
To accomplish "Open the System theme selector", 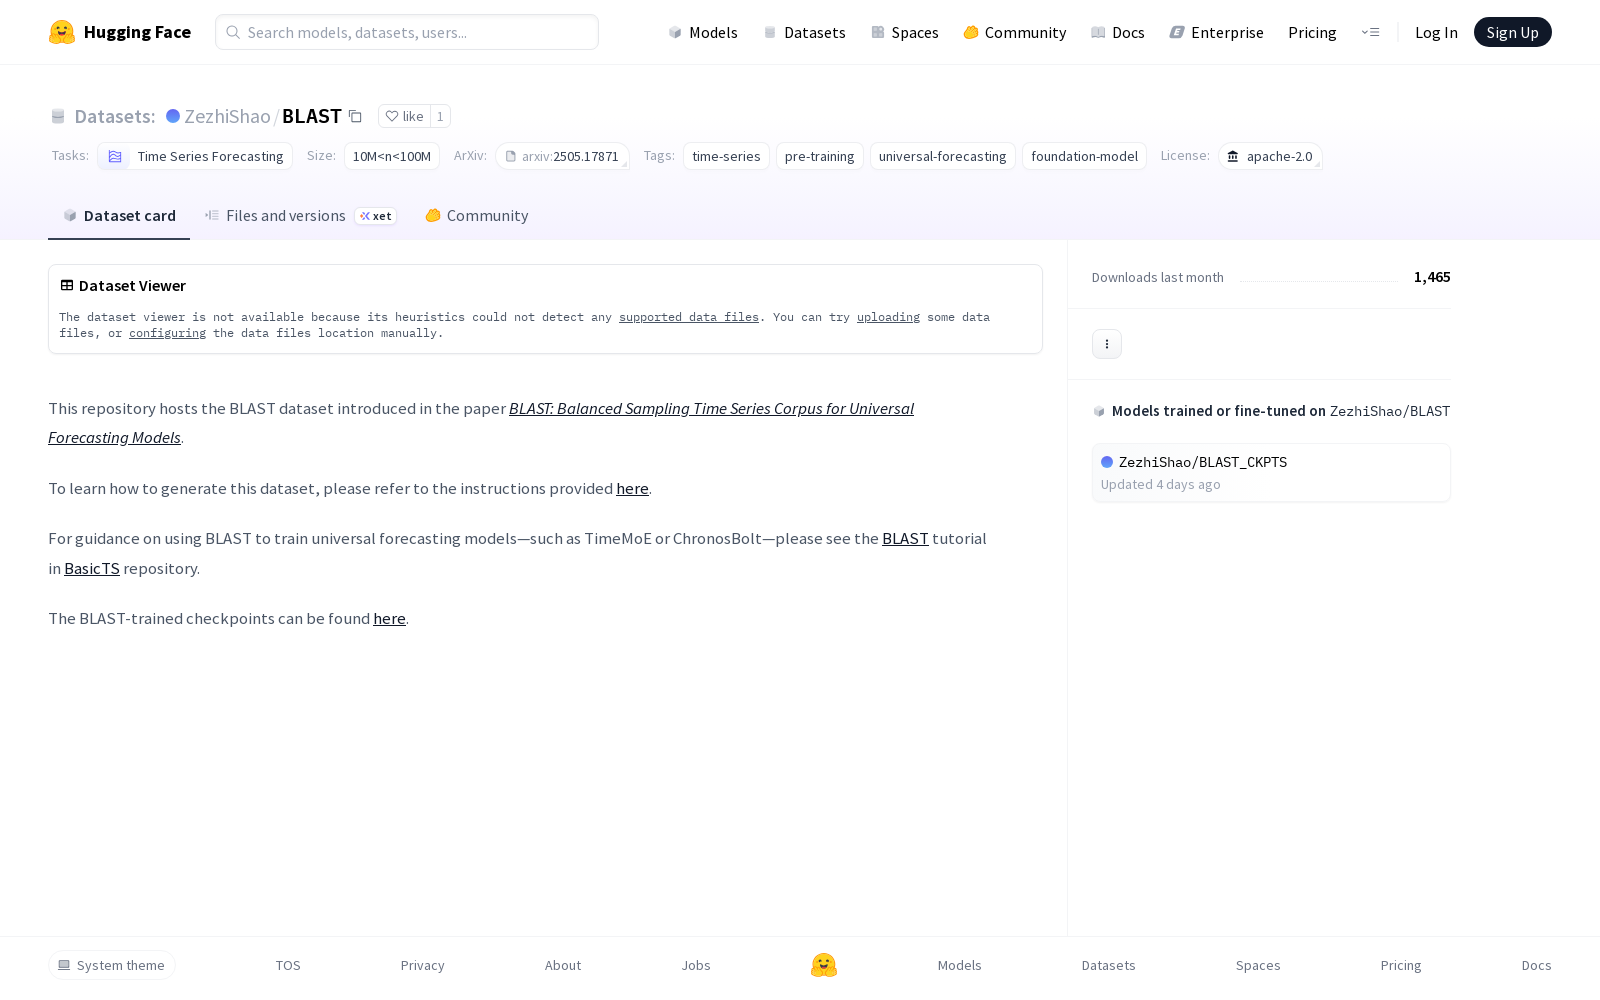I will tap(112, 965).
